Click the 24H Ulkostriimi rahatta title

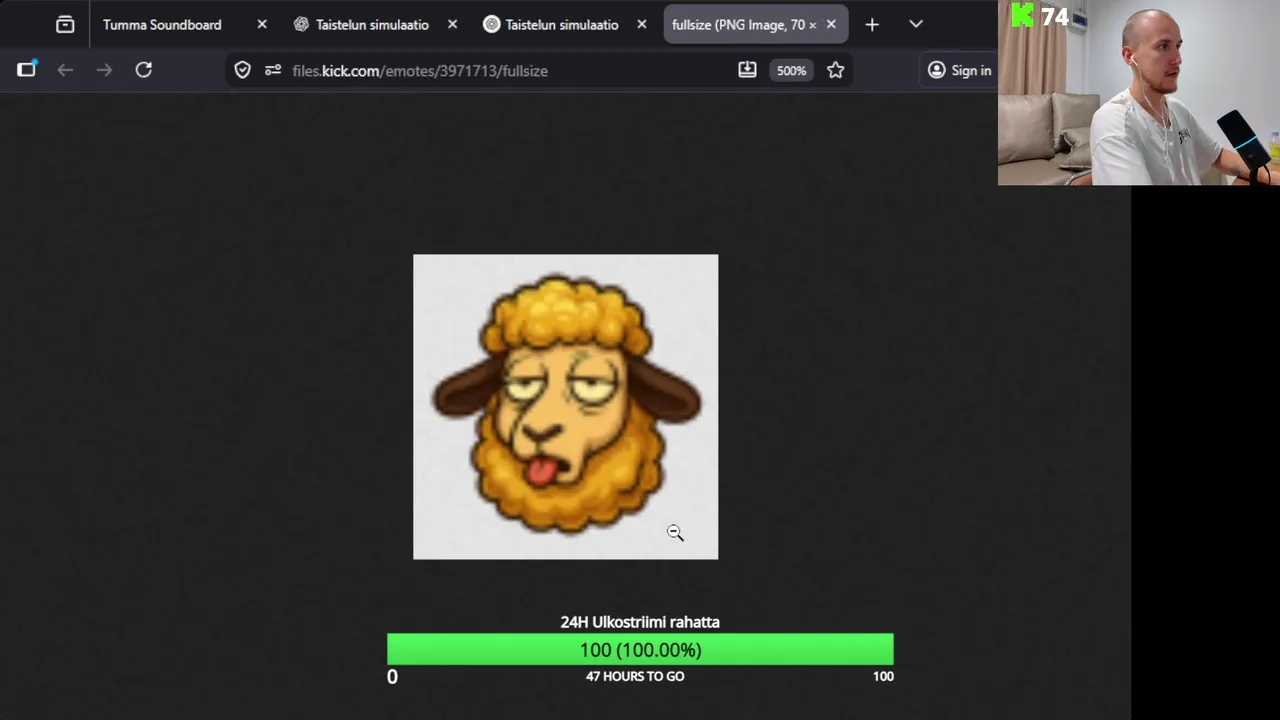pos(640,622)
